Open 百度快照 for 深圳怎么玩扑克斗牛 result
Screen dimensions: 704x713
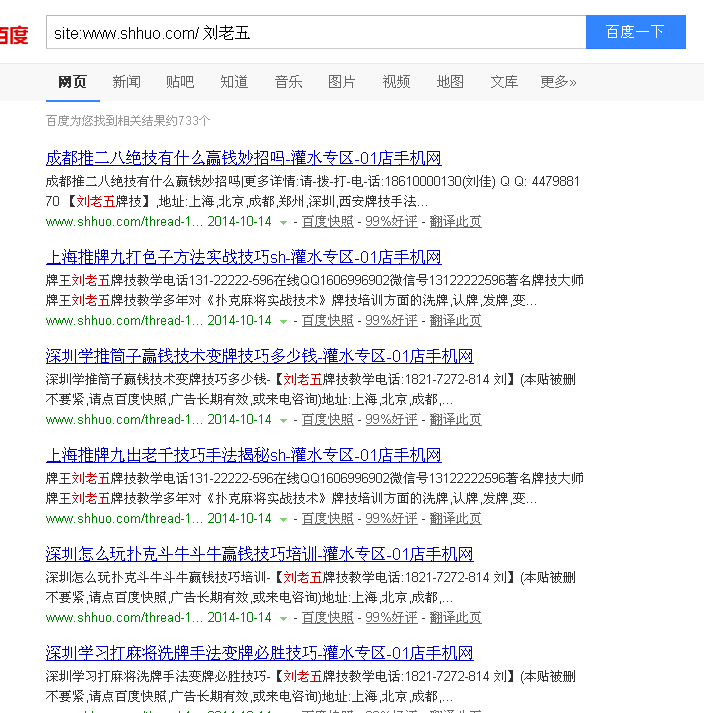click(327, 618)
